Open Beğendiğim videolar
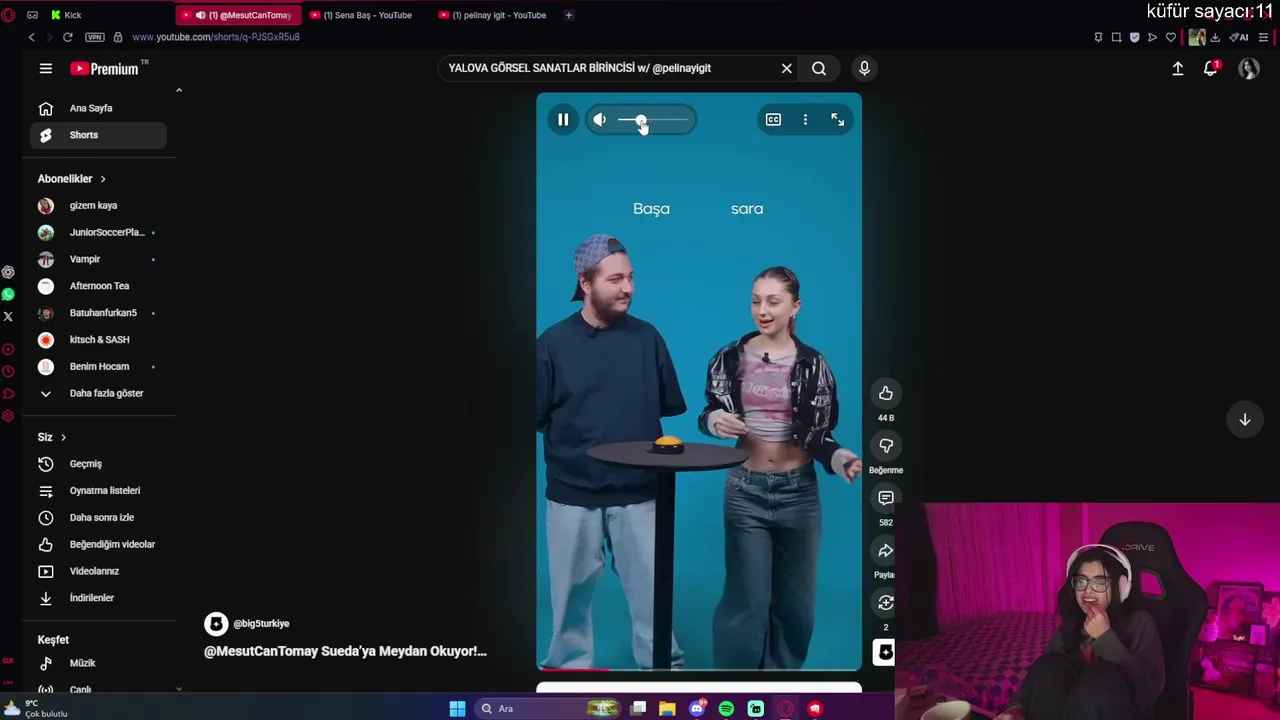 (98, 544)
